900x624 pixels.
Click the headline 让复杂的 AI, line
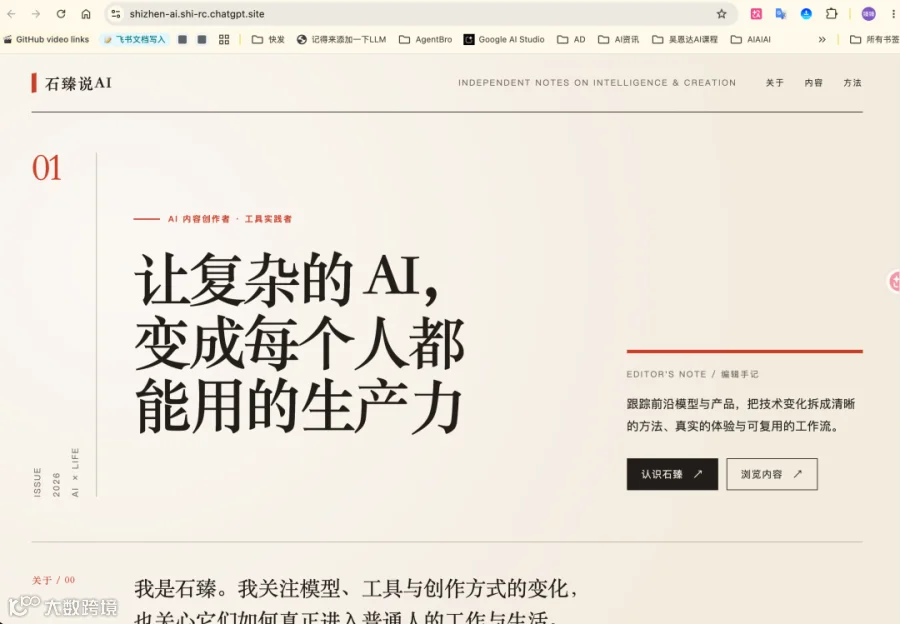(286, 280)
